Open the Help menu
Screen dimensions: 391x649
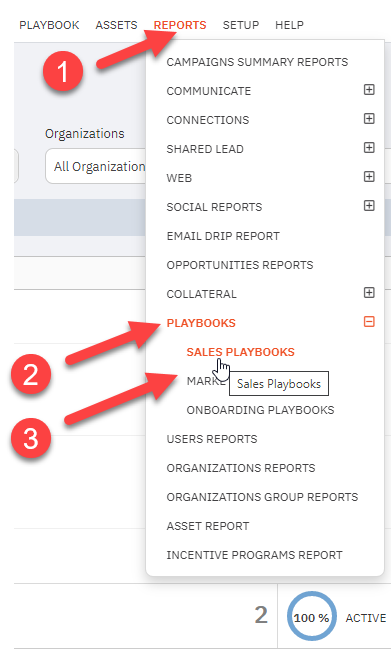[x=289, y=25]
